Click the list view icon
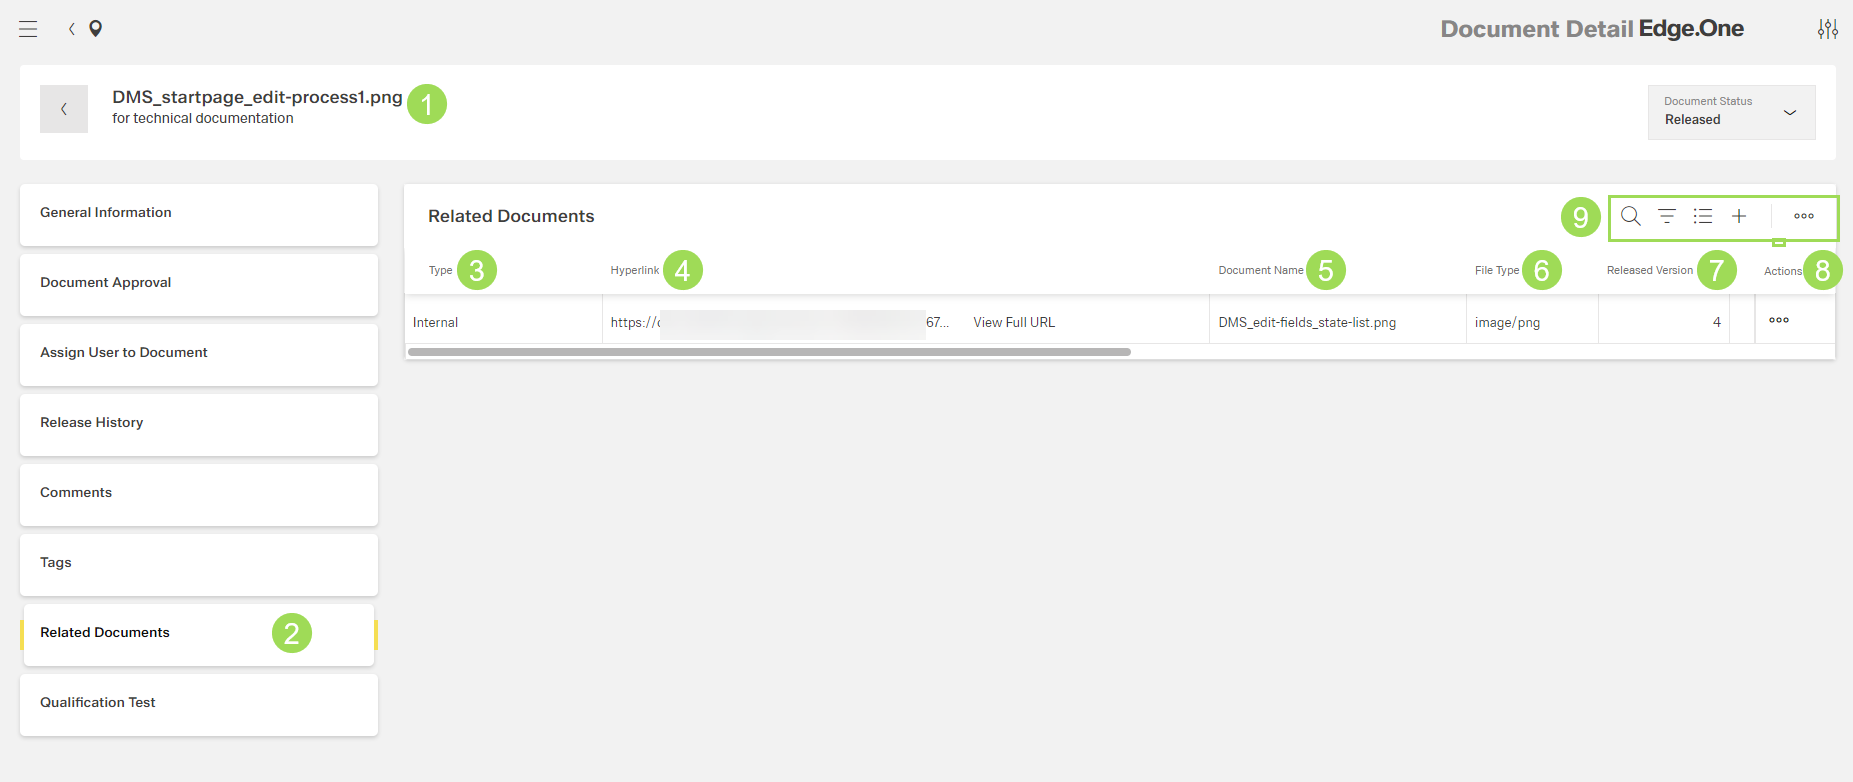Screen dimensions: 1853x782 1703,216
